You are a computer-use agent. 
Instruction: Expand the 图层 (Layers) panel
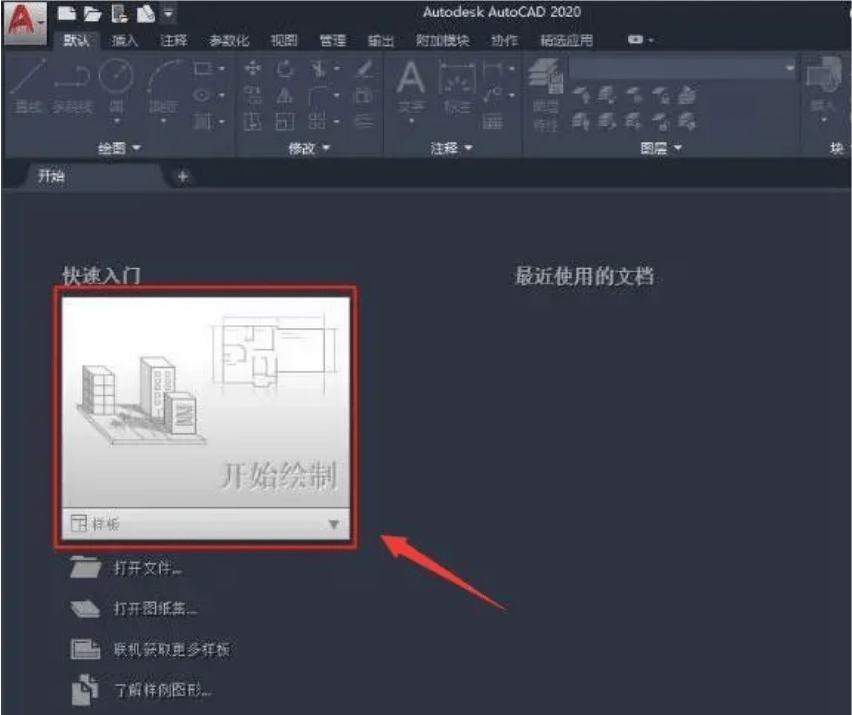point(661,147)
